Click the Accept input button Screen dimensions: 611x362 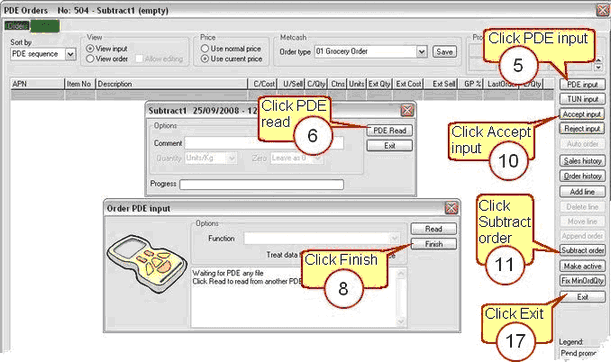click(582, 114)
